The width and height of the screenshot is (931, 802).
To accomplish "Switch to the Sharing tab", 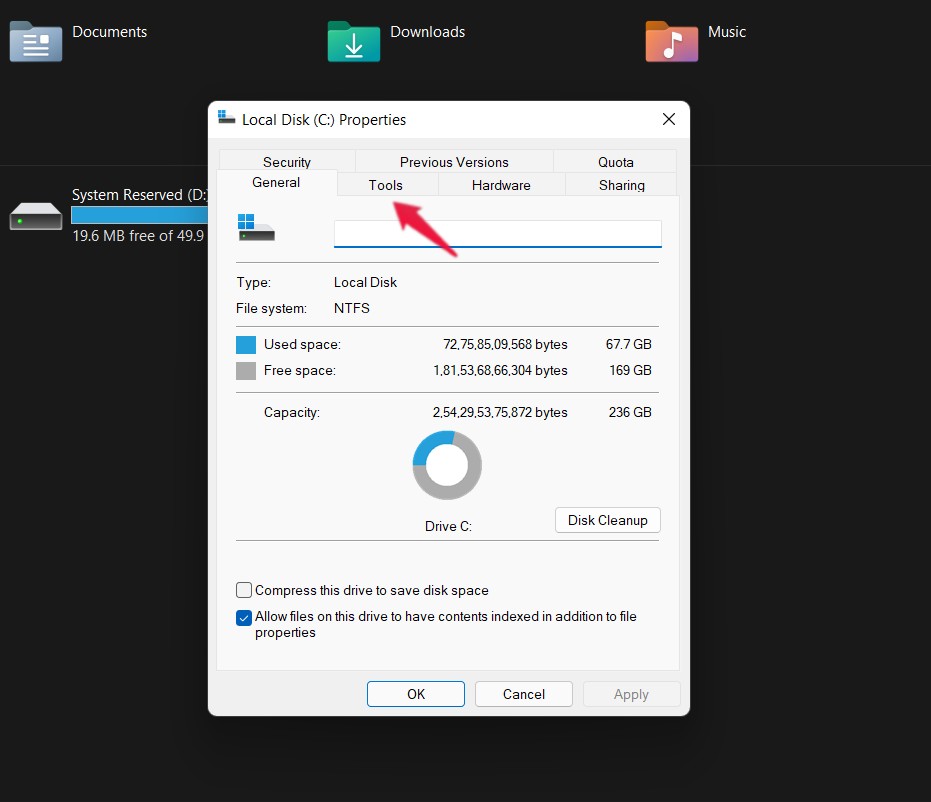I will pyautogui.click(x=621, y=185).
